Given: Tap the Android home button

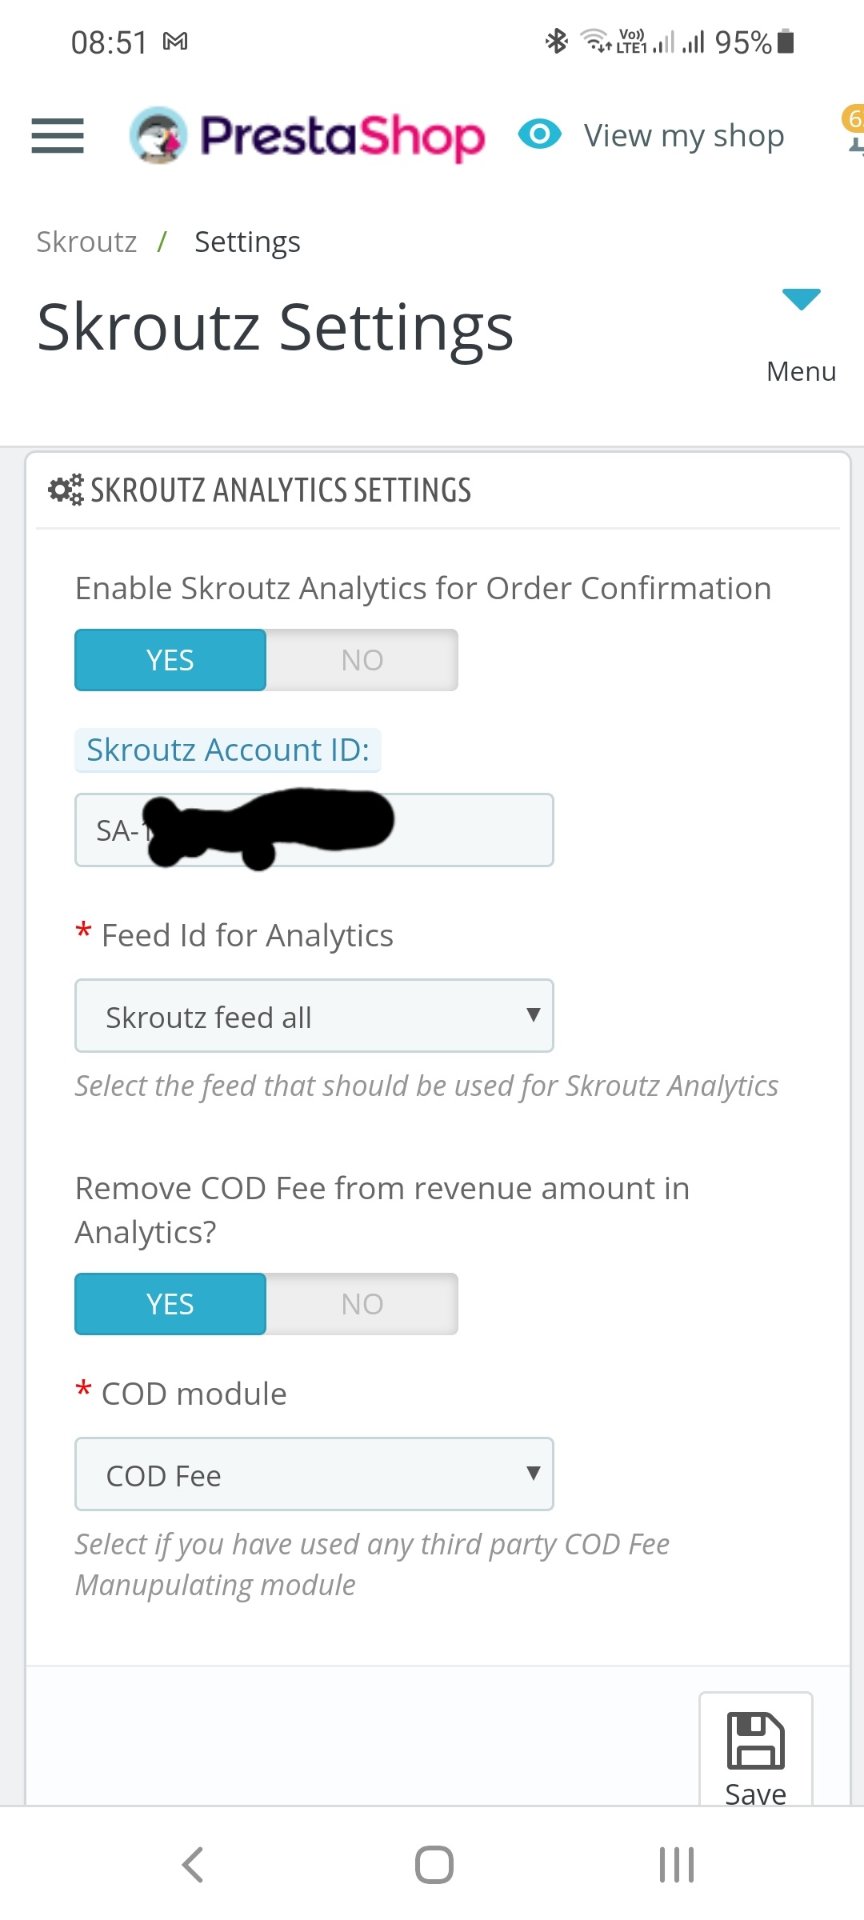Looking at the screenshot, I should click(x=433, y=1864).
